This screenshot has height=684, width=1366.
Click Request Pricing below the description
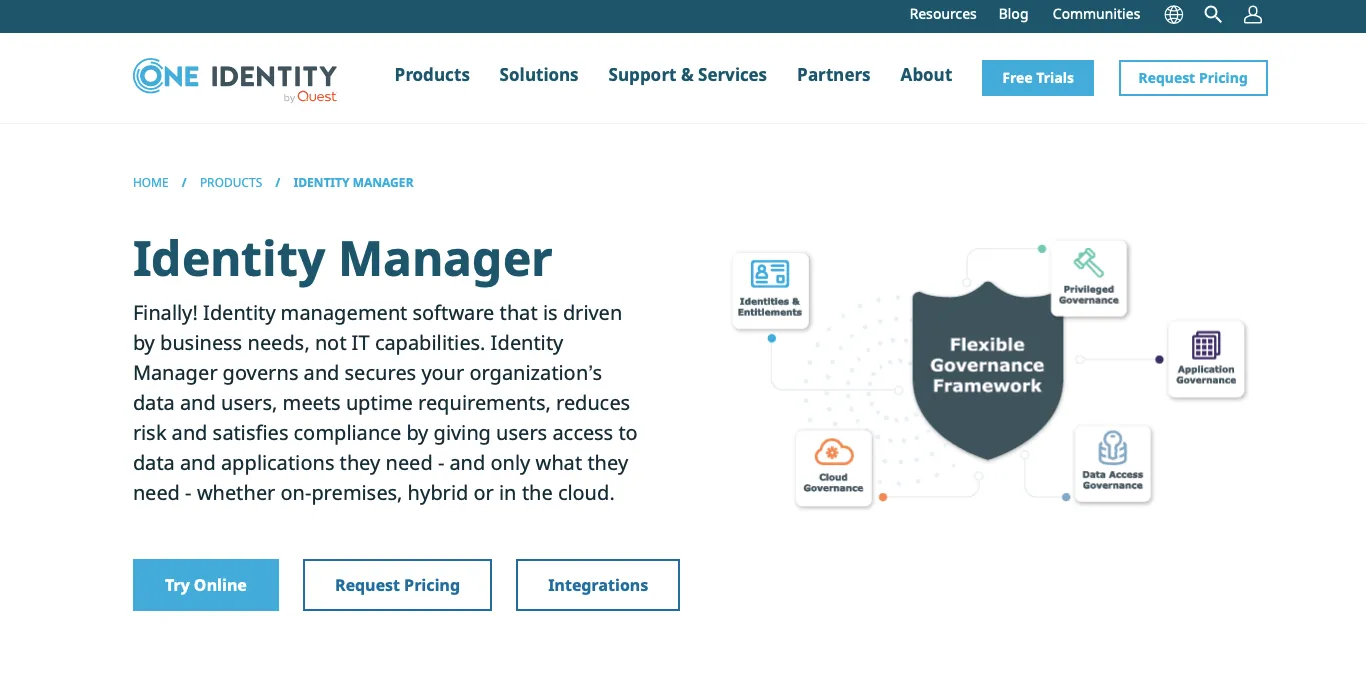(397, 585)
